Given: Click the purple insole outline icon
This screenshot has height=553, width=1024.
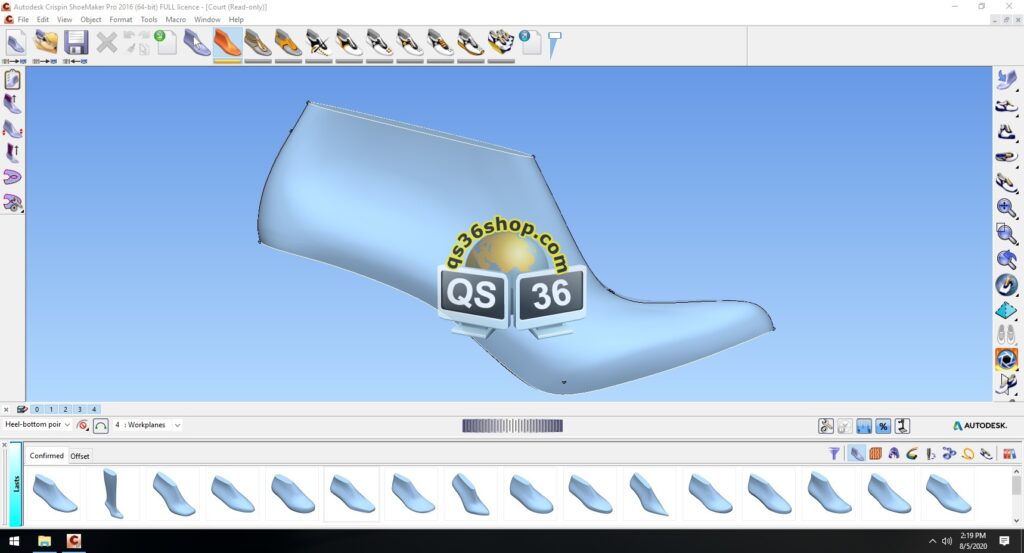Looking at the screenshot, I should [x=12, y=178].
